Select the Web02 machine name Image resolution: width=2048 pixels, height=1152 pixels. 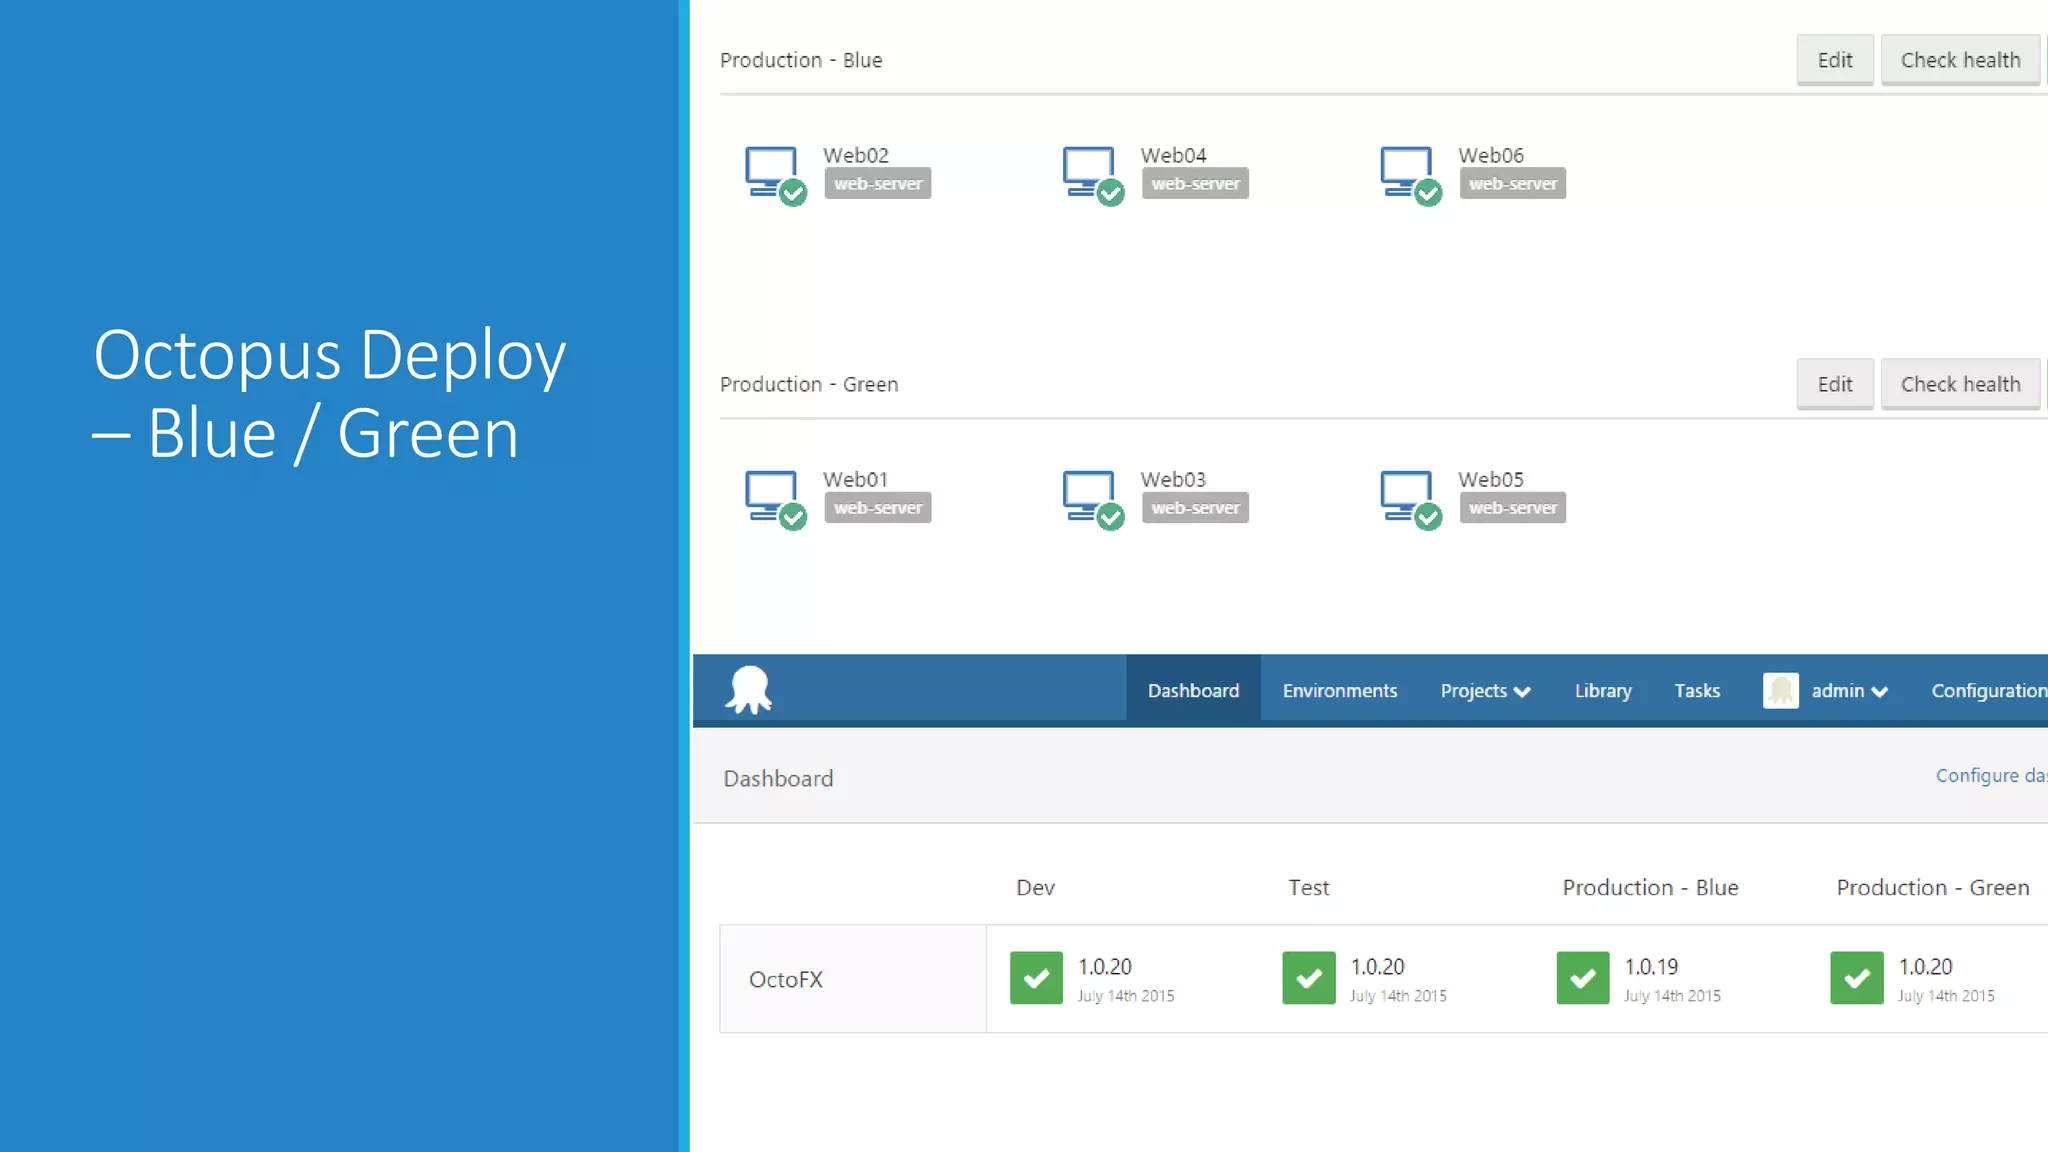coord(856,155)
